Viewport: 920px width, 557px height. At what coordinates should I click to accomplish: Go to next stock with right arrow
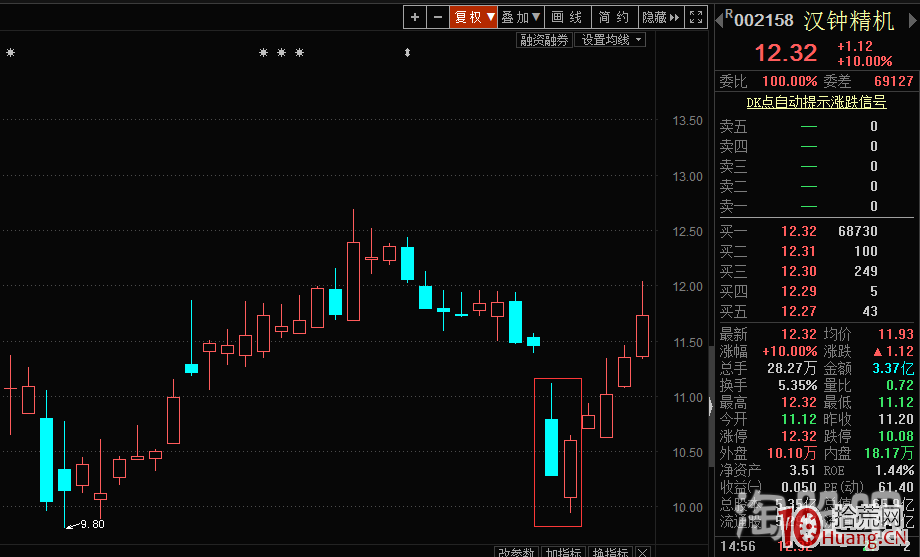912,21
